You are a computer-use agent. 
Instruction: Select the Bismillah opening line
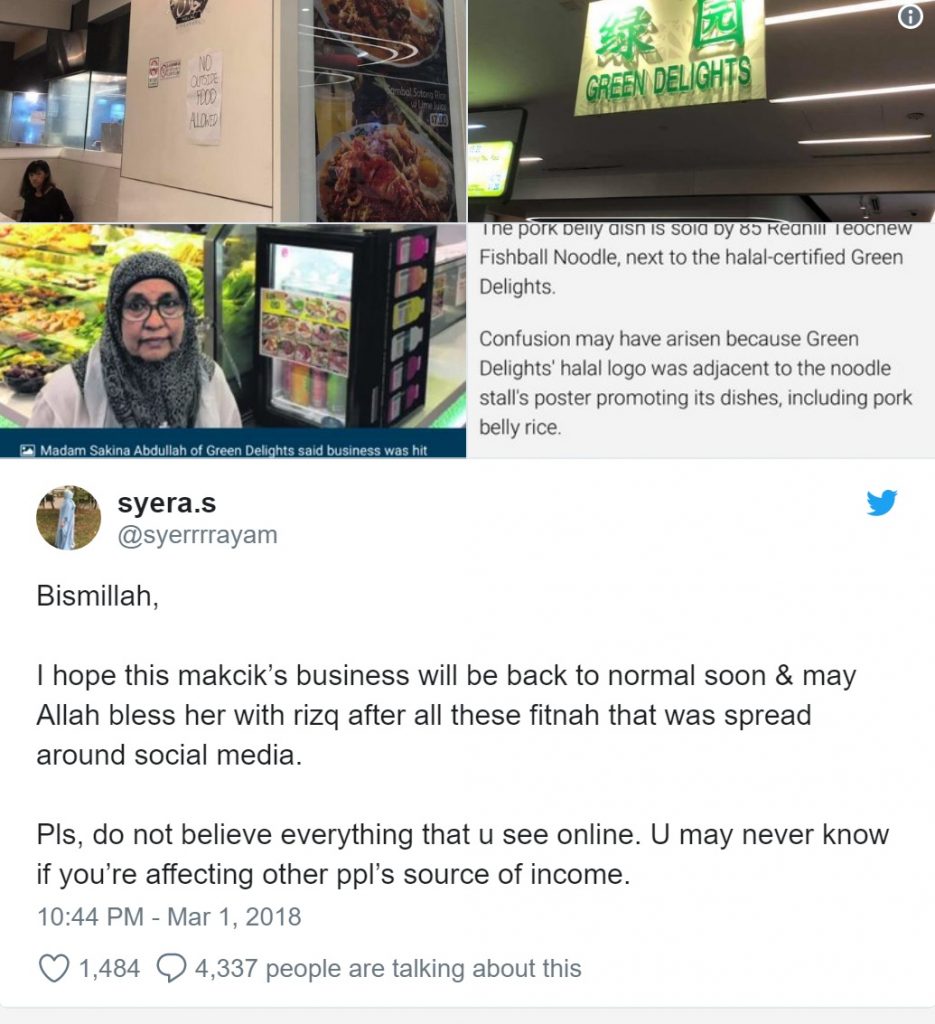[98, 596]
